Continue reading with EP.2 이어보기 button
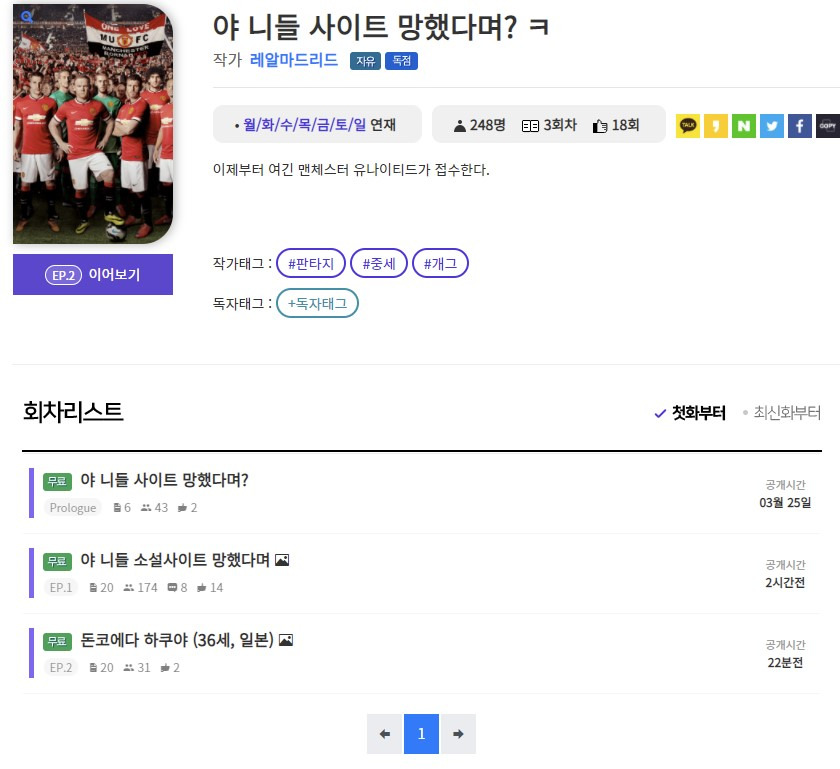 [x=93, y=275]
